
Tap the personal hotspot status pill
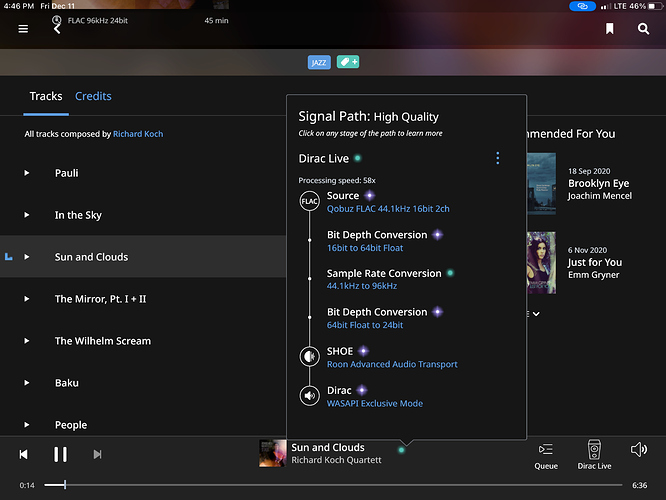coord(582,6)
